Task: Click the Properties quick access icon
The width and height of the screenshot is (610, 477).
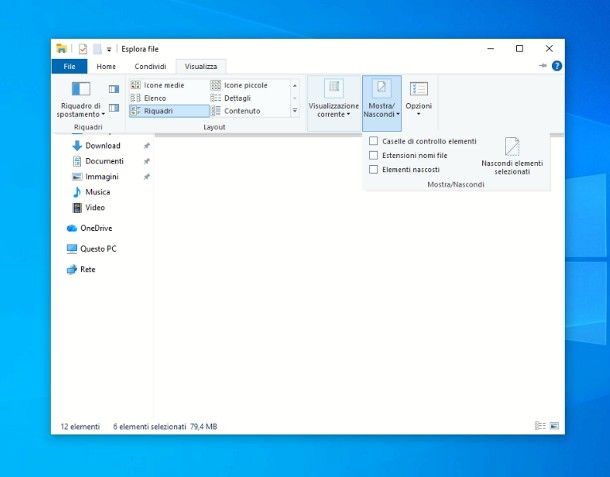Action: 82,49
